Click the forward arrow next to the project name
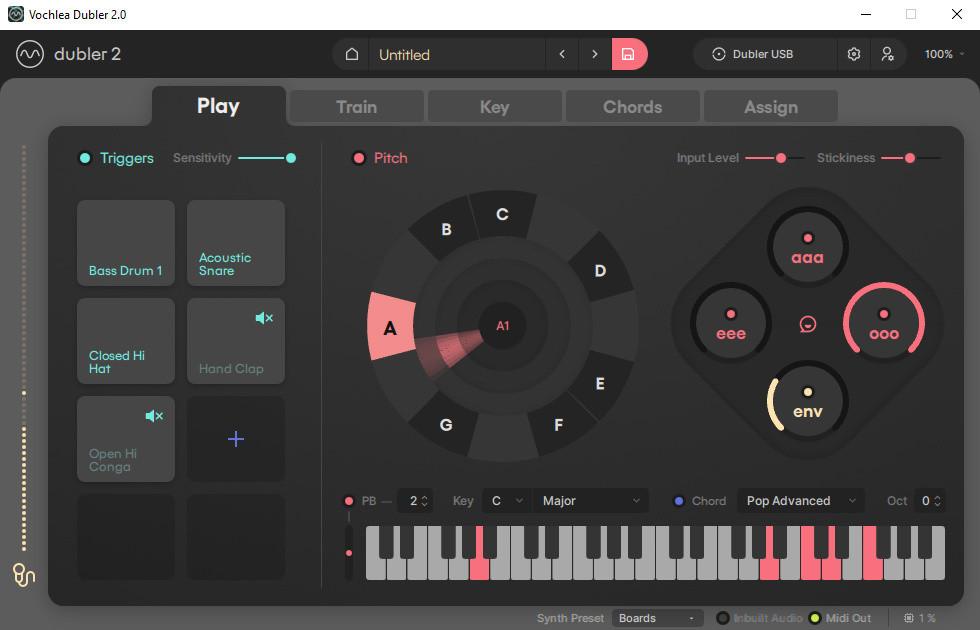Image resolution: width=980 pixels, height=630 pixels. coord(595,54)
